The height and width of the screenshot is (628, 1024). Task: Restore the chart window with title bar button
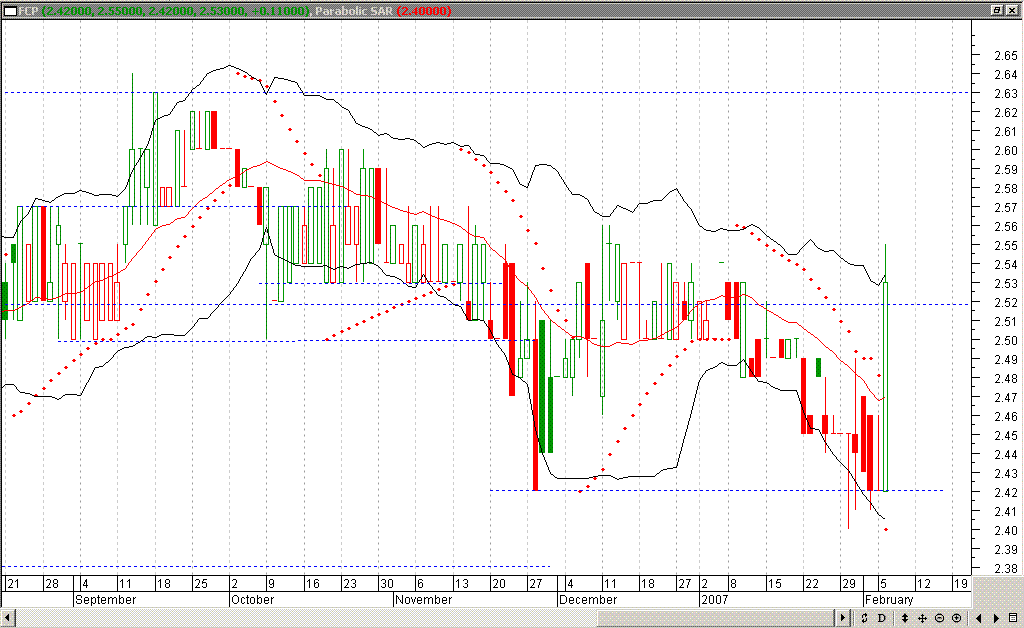coord(997,10)
